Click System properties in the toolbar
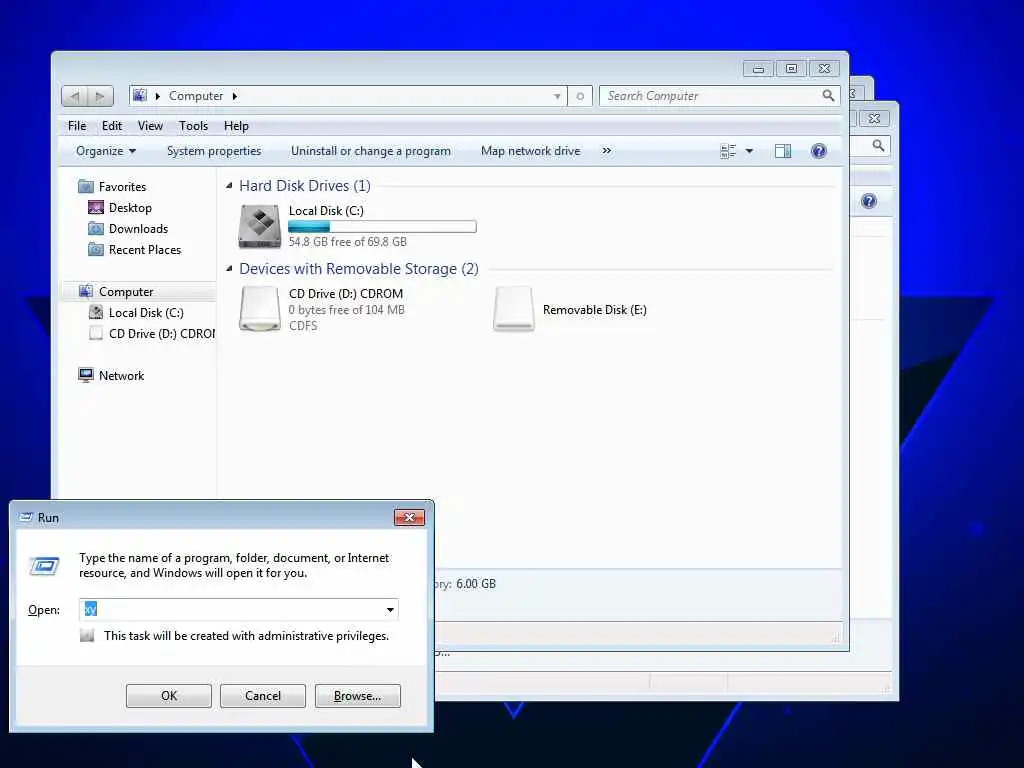 click(x=214, y=151)
